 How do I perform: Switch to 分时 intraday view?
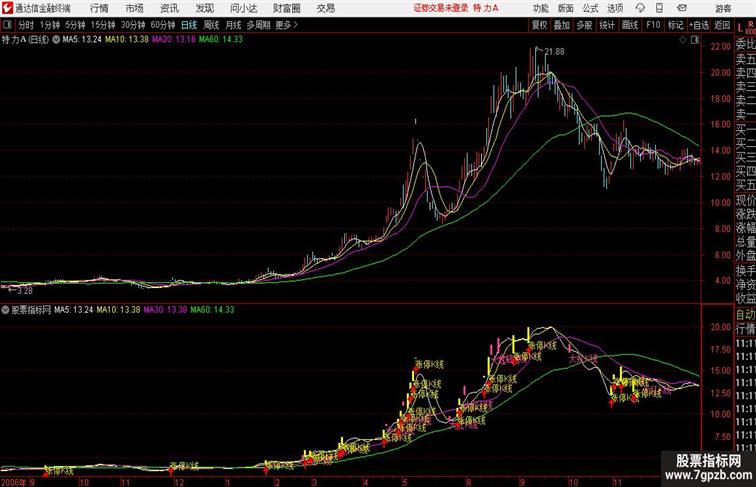click(x=26, y=25)
